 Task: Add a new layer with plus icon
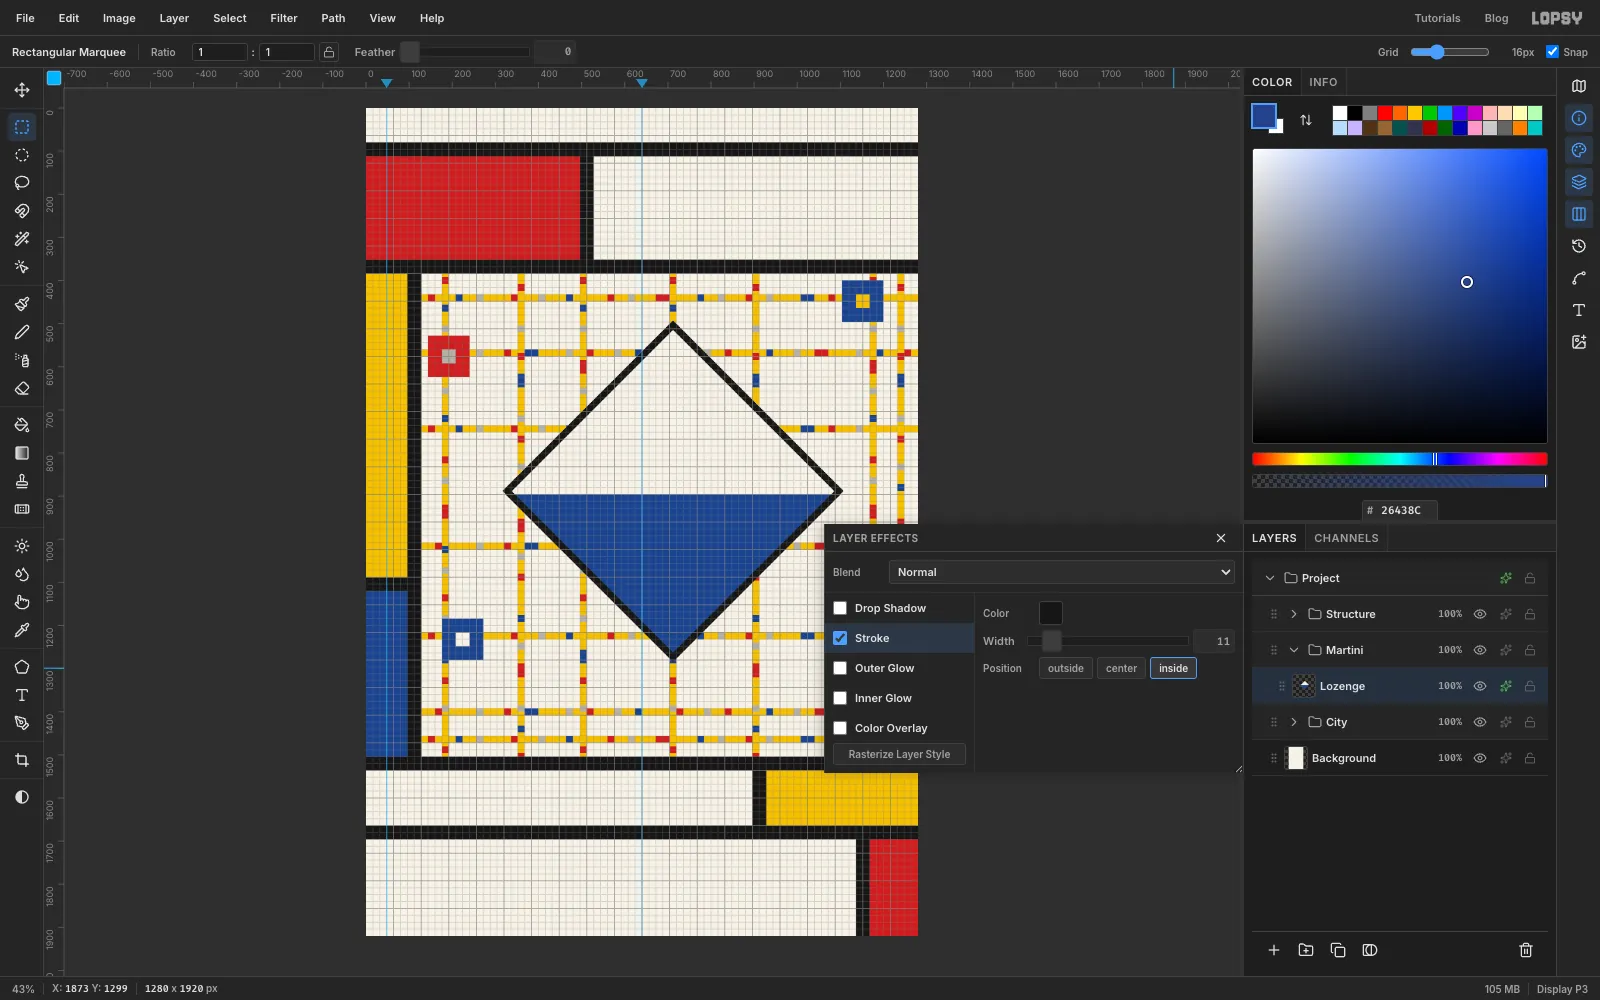point(1274,950)
